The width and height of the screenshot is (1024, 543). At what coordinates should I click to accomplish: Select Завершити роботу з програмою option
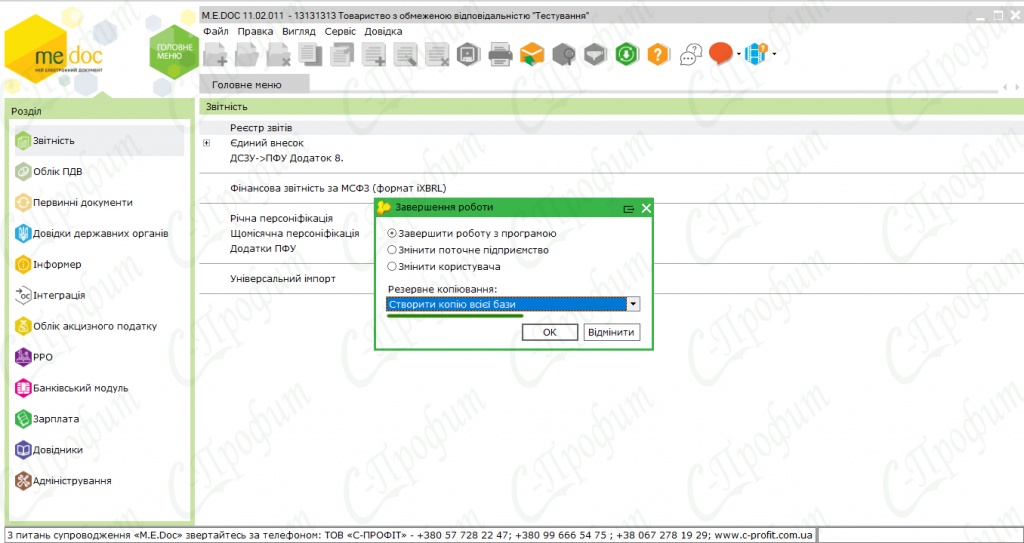[472, 233]
